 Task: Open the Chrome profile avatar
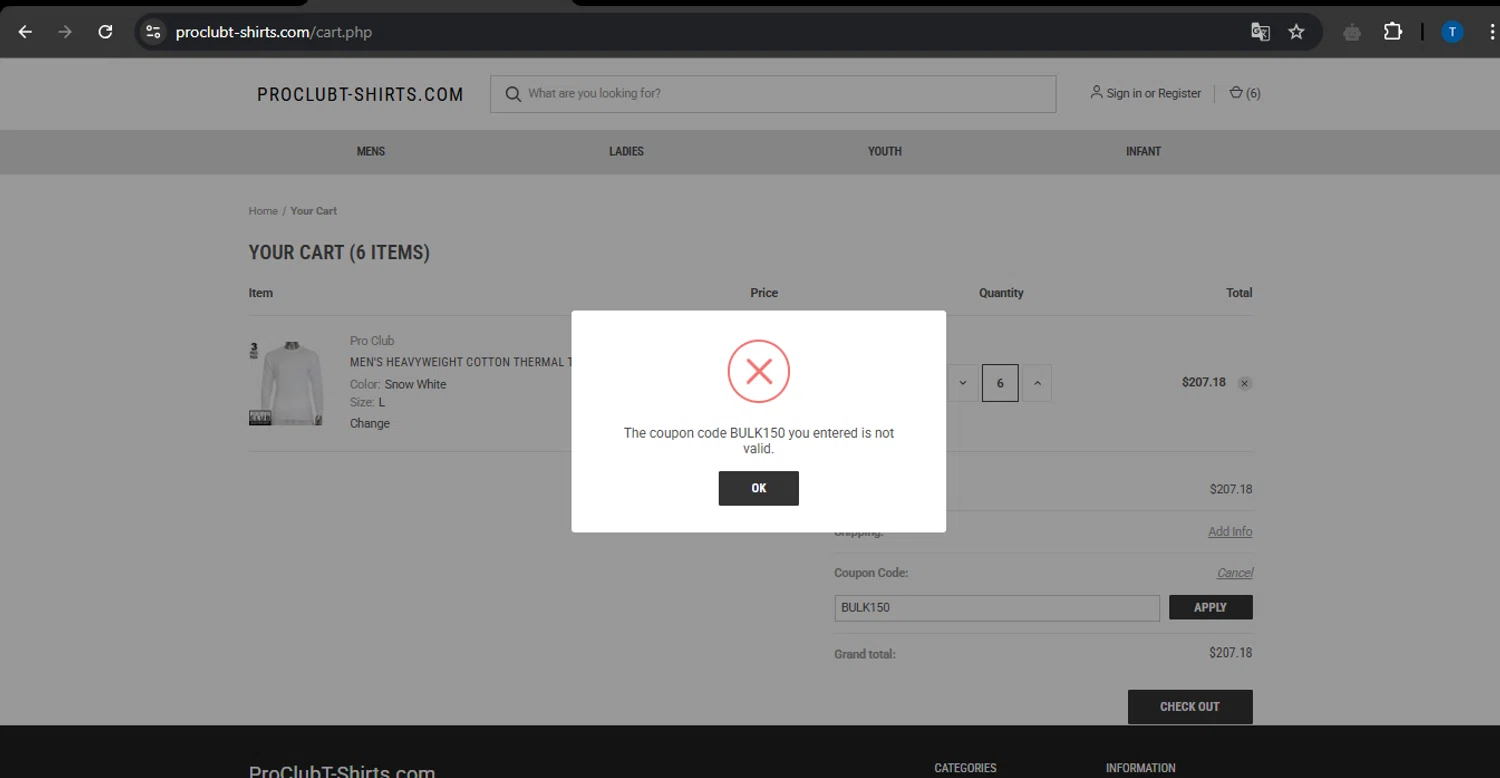tap(1452, 32)
